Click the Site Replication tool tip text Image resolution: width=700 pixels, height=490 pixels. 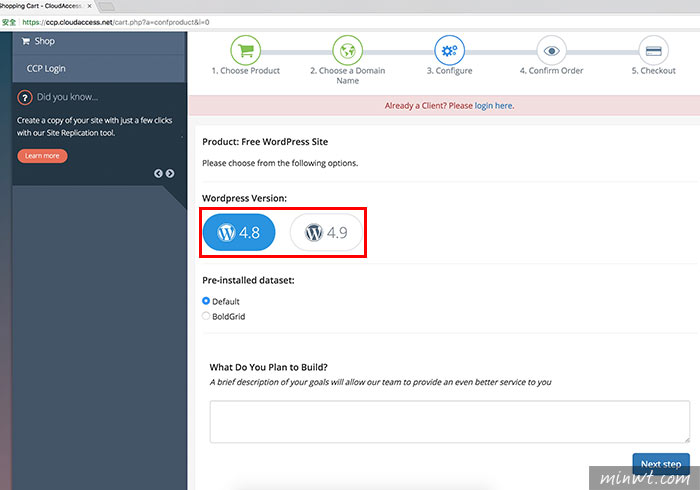94,127
